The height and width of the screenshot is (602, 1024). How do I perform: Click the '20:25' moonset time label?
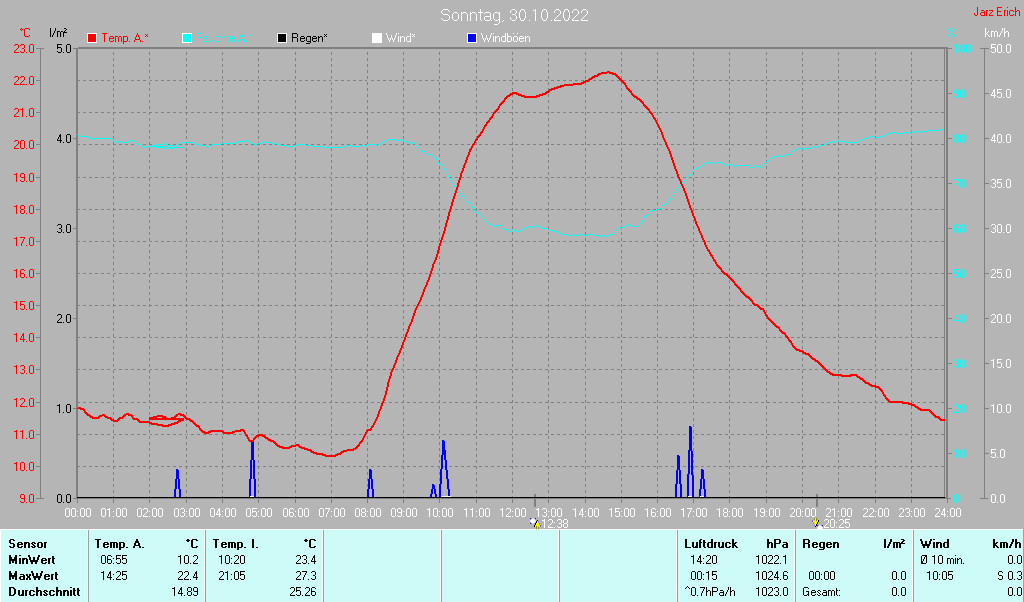tap(837, 524)
